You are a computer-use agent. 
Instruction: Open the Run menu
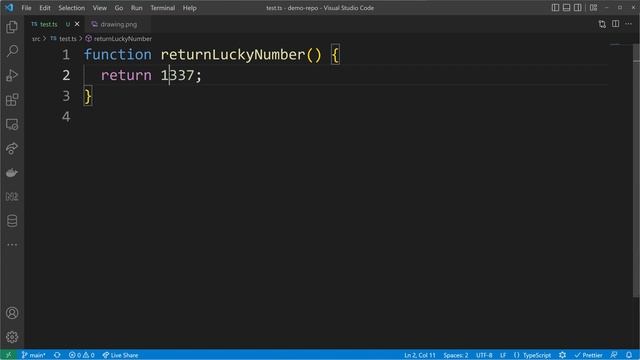coord(136,8)
